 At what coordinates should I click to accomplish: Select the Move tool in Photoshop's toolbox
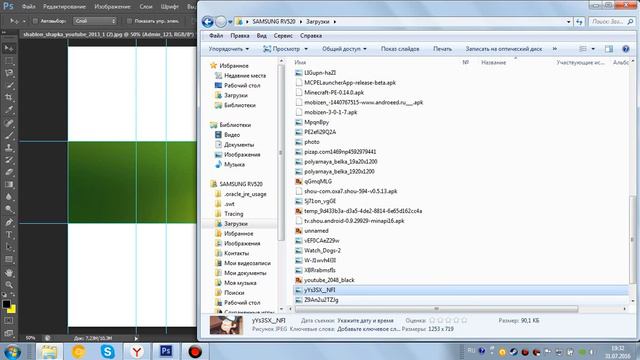9,49
